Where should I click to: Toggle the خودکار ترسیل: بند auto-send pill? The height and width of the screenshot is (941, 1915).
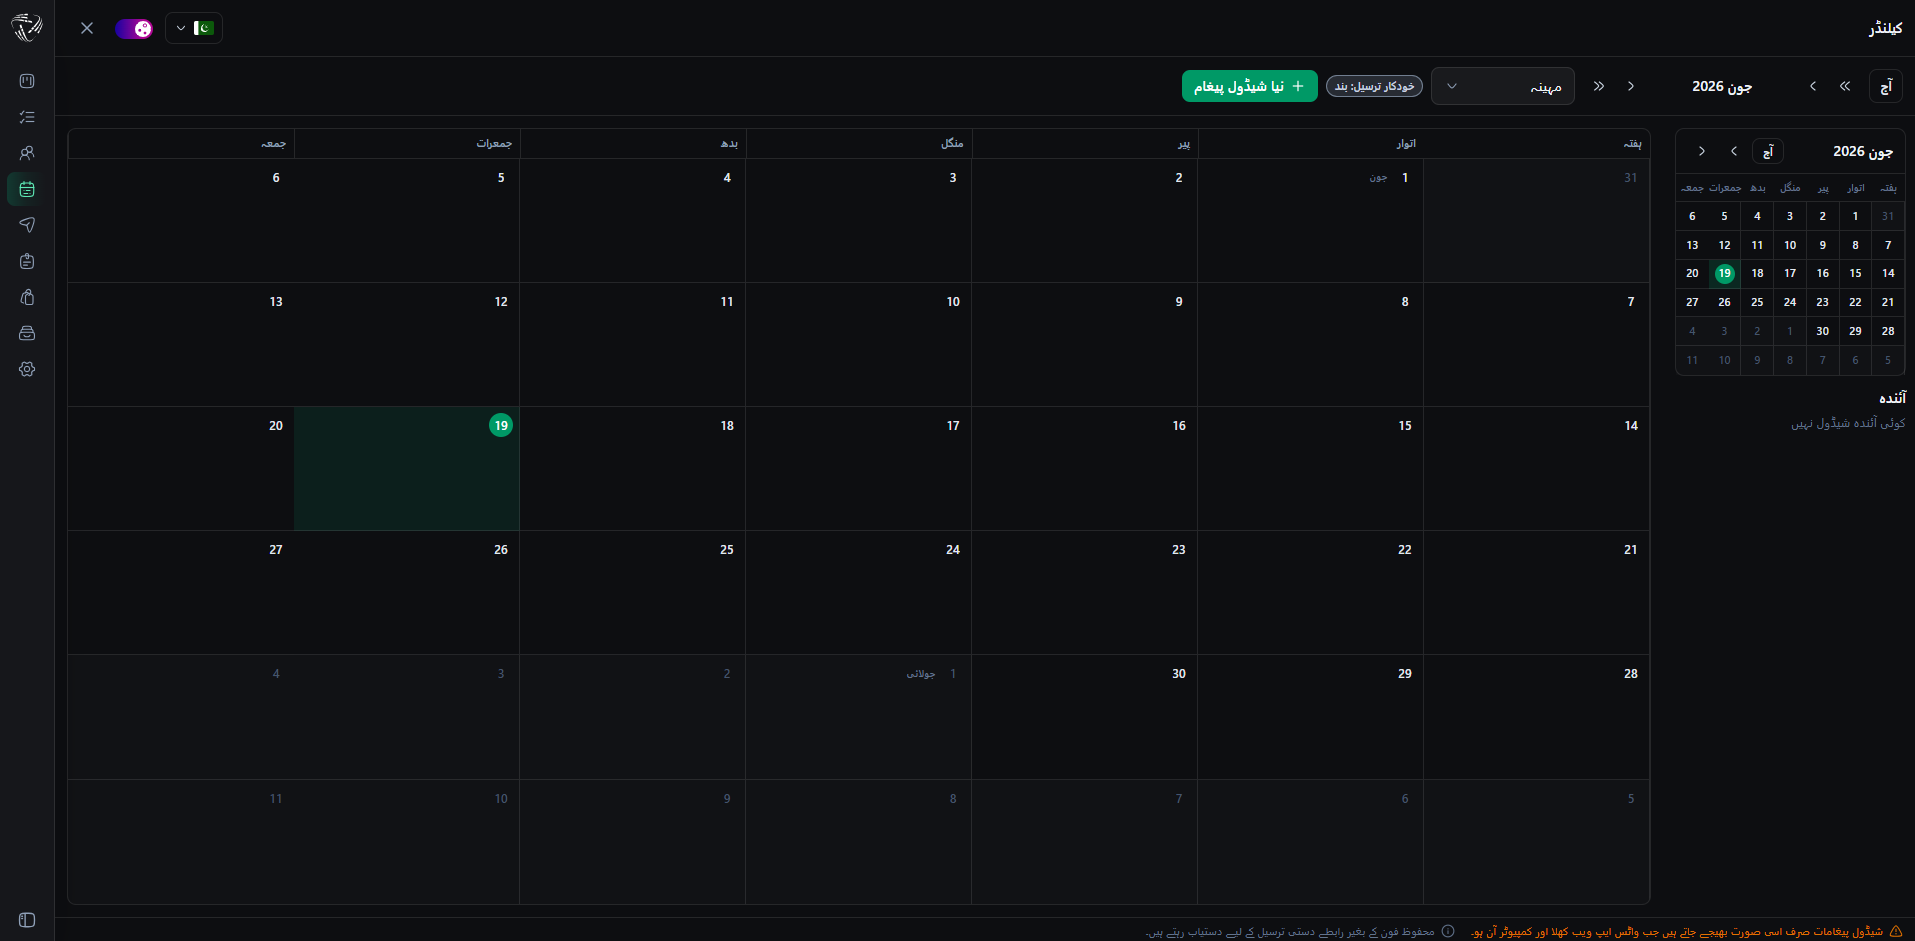click(1374, 86)
